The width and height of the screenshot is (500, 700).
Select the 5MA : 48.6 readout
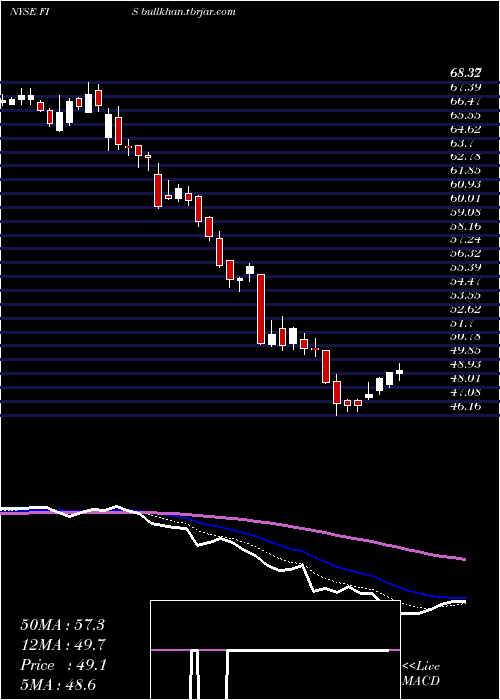point(58,684)
